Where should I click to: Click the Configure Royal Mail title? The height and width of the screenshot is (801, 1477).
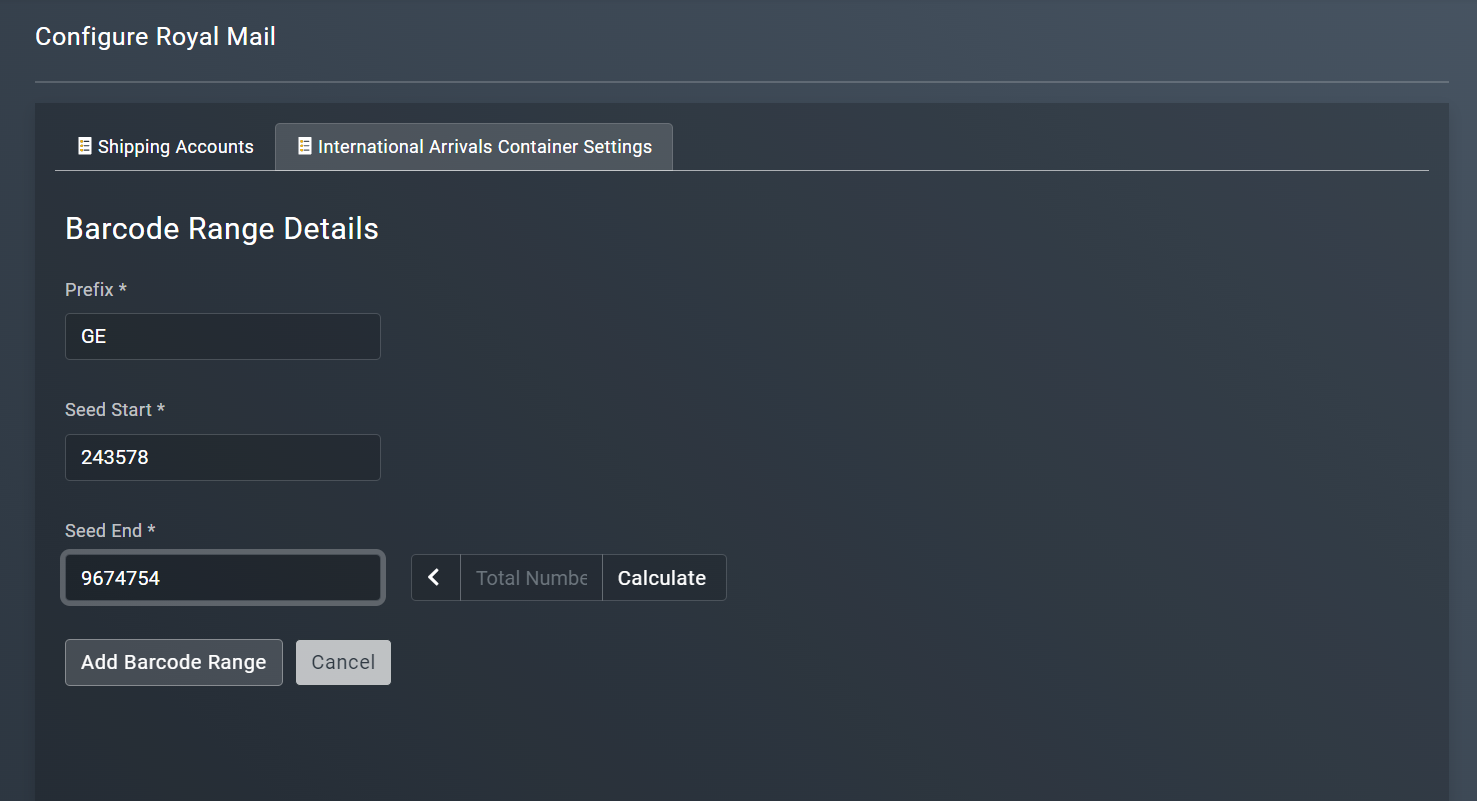pyautogui.click(x=155, y=37)
